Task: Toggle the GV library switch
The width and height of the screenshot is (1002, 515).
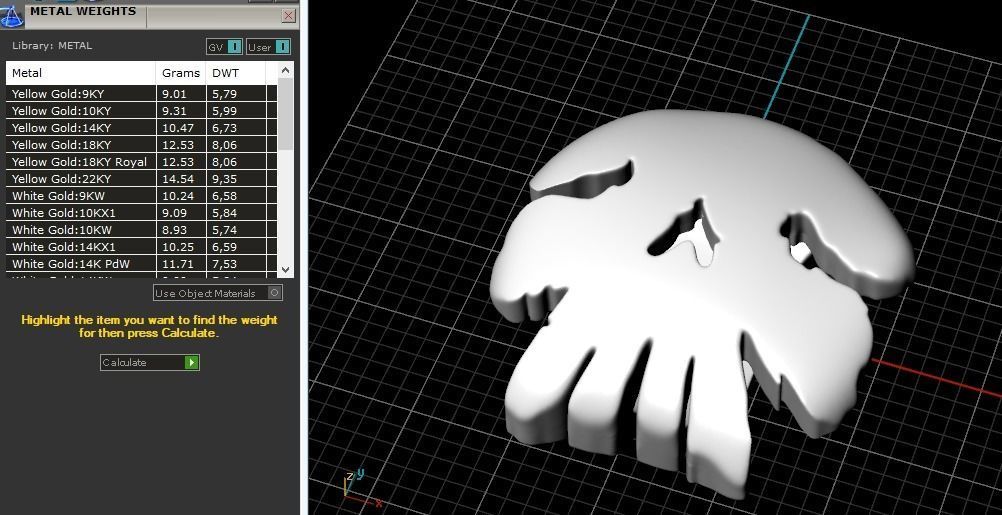Action: click(224, 47)
